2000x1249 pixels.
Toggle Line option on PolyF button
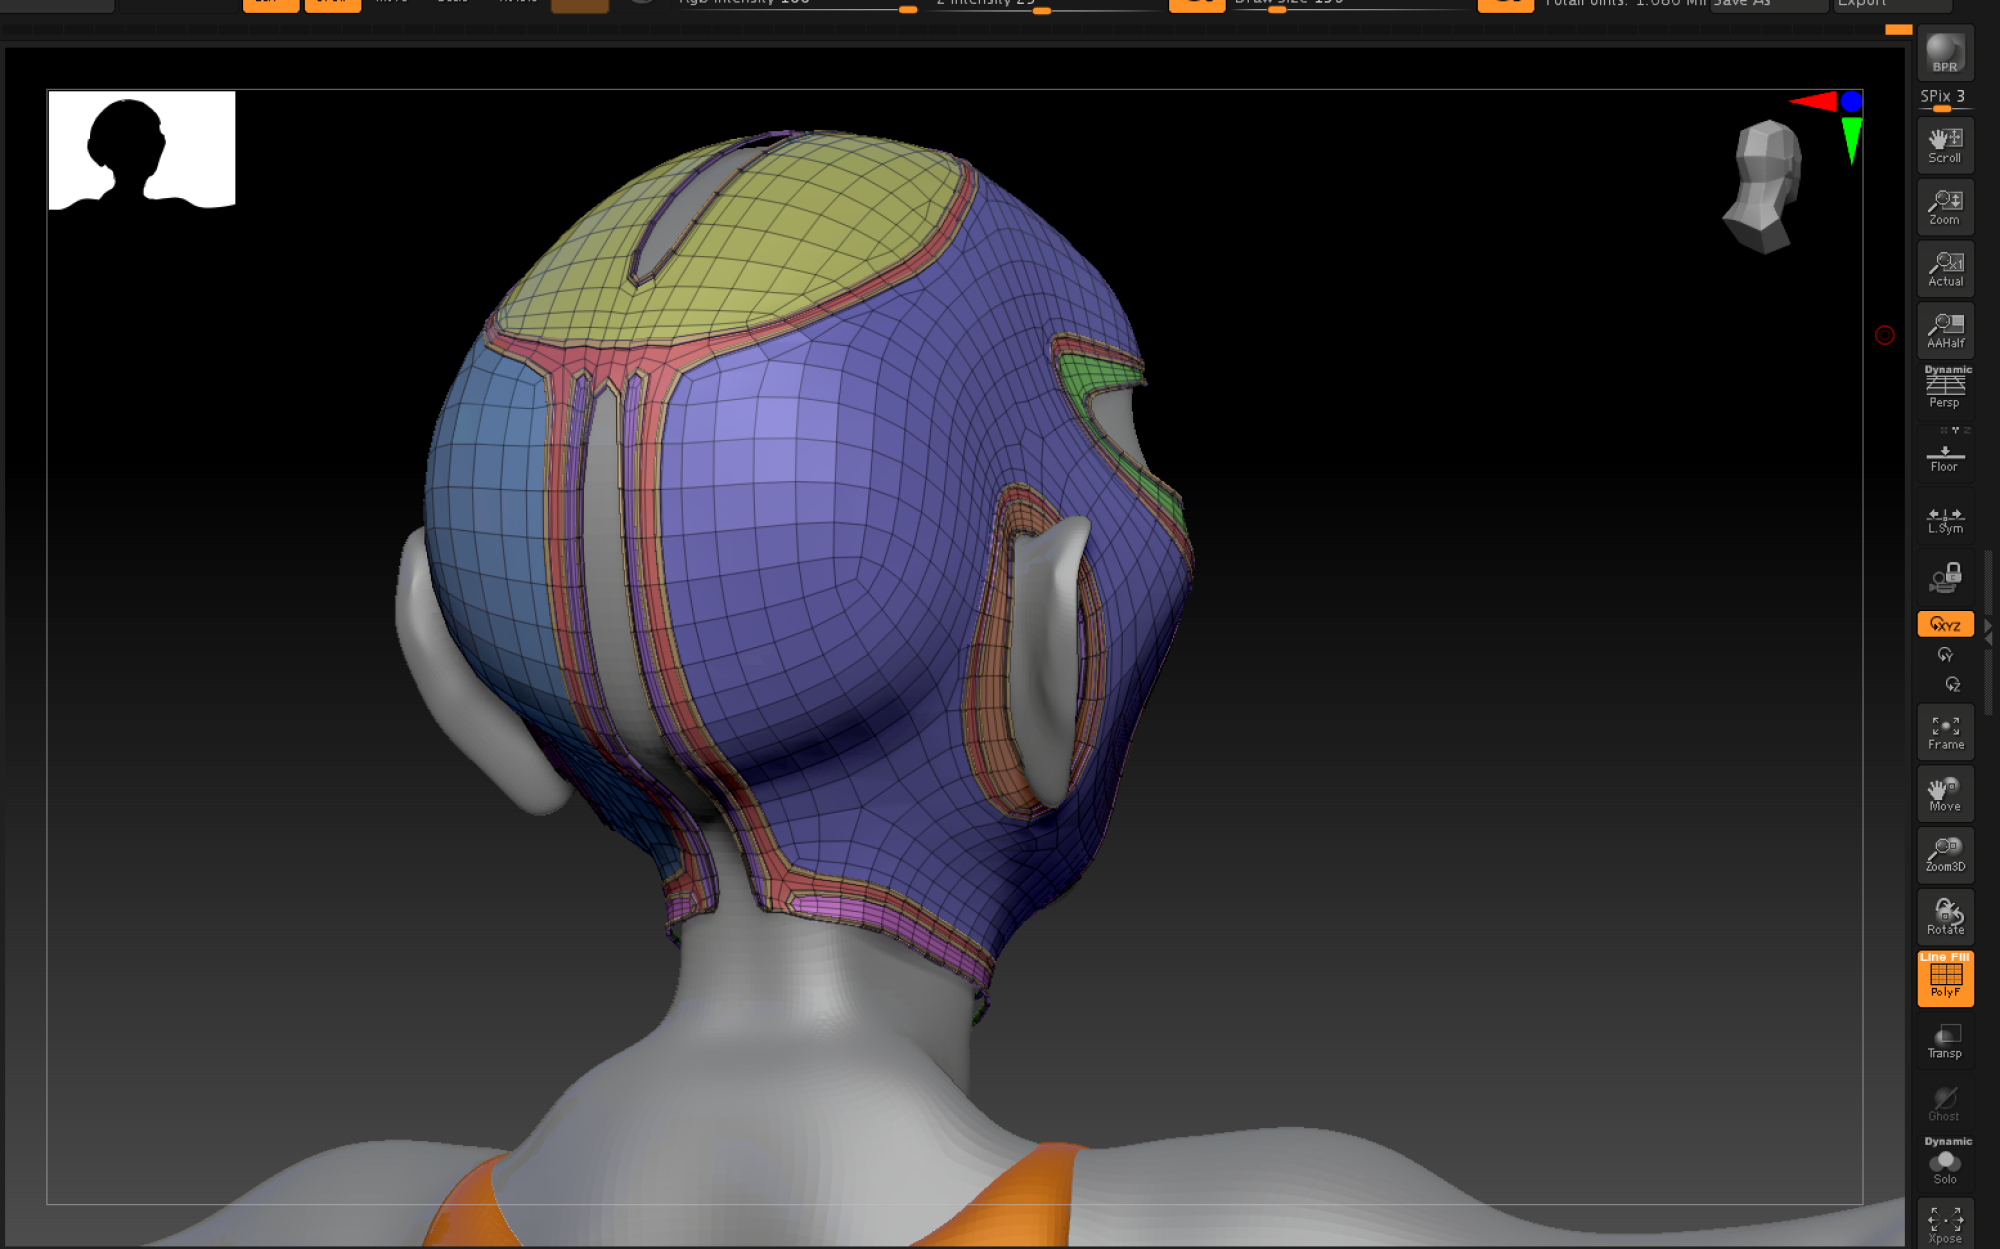tap(1932, 957)
